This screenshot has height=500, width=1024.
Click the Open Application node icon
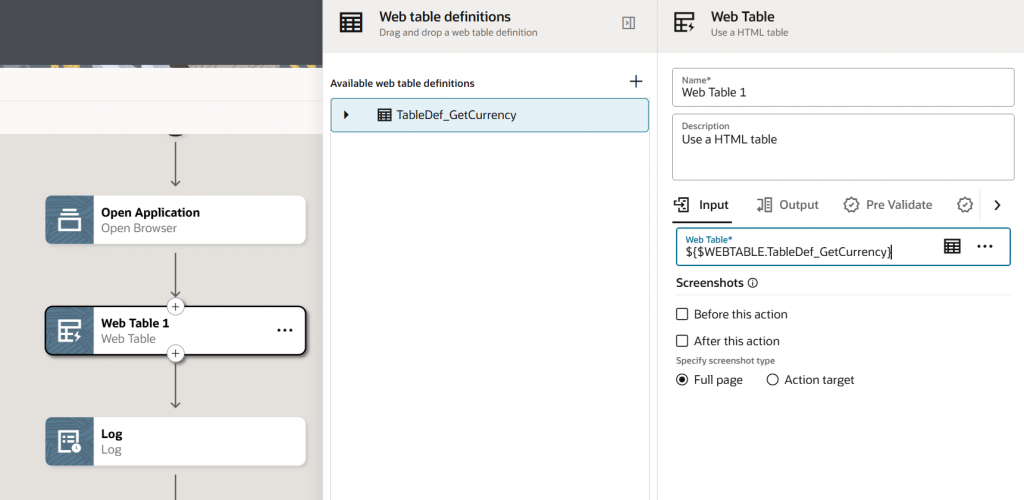coord(70,220)
